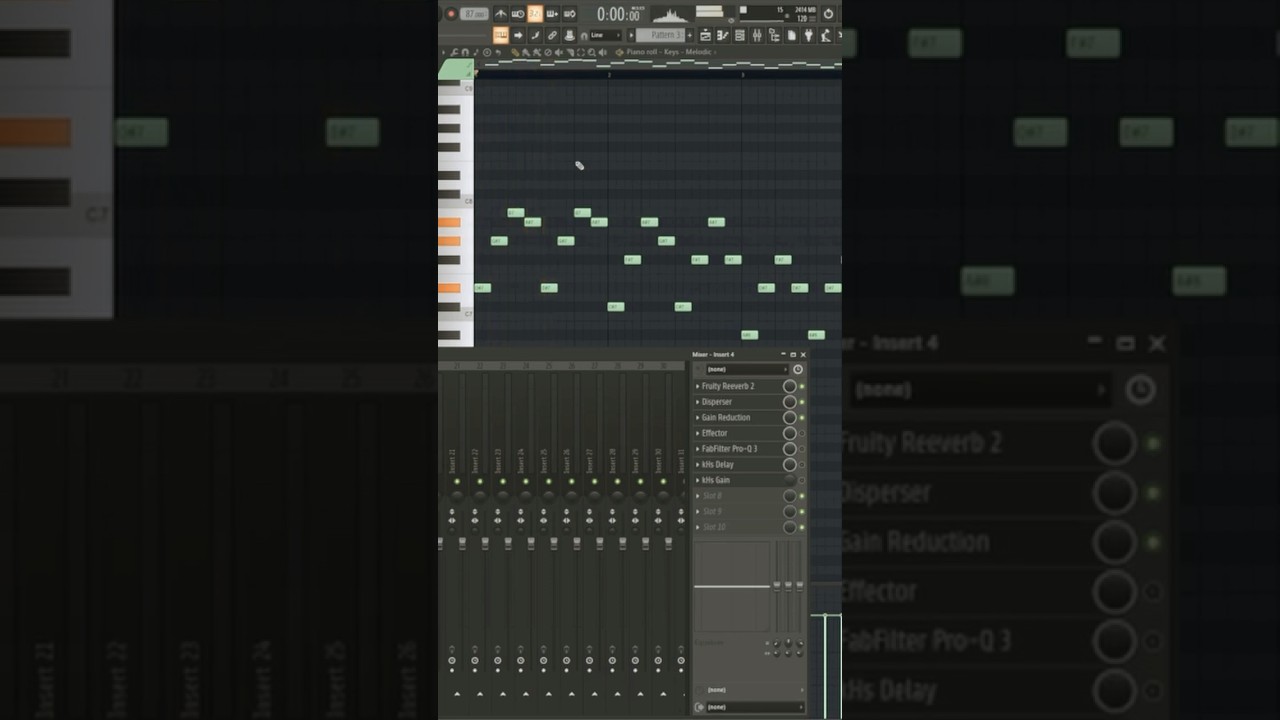Select the Playback speaker tool in the piano roll
This screenshot has height=720, width=1280.
pos(602,52)
